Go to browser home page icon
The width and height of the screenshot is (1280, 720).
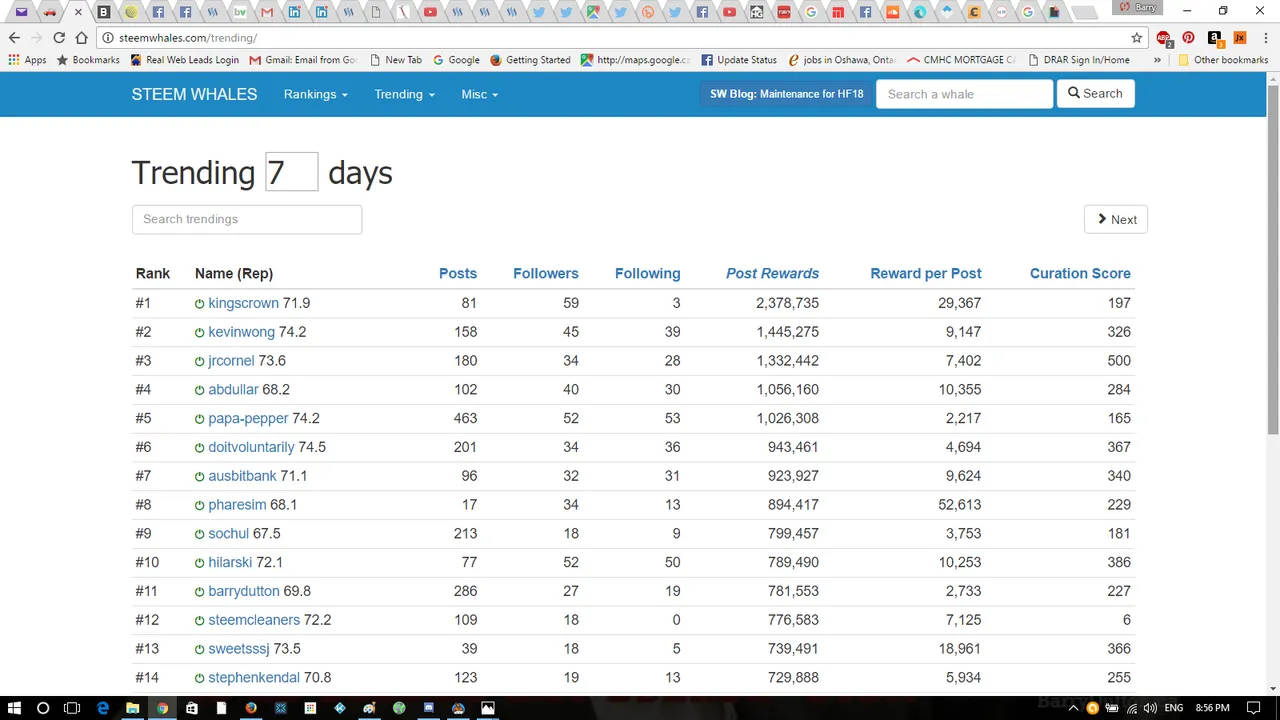tap(81, 37)
